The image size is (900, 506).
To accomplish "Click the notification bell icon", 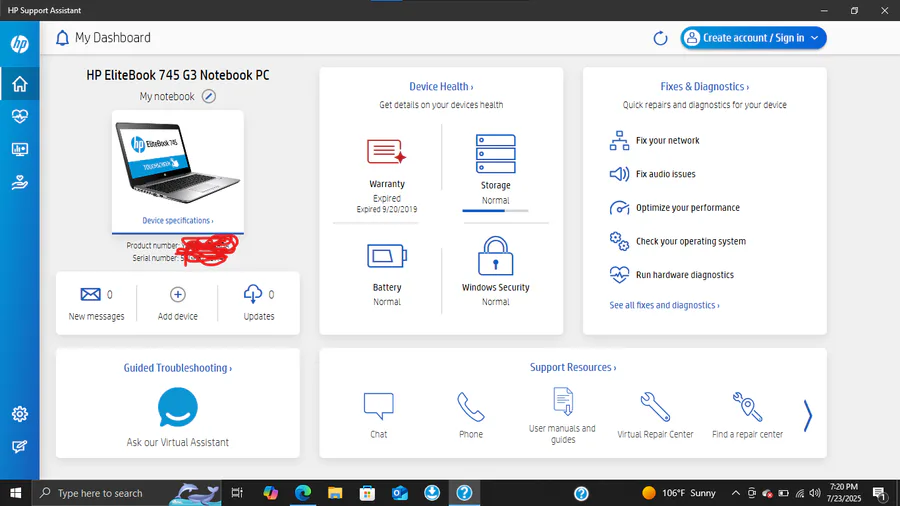I will 62,38.
